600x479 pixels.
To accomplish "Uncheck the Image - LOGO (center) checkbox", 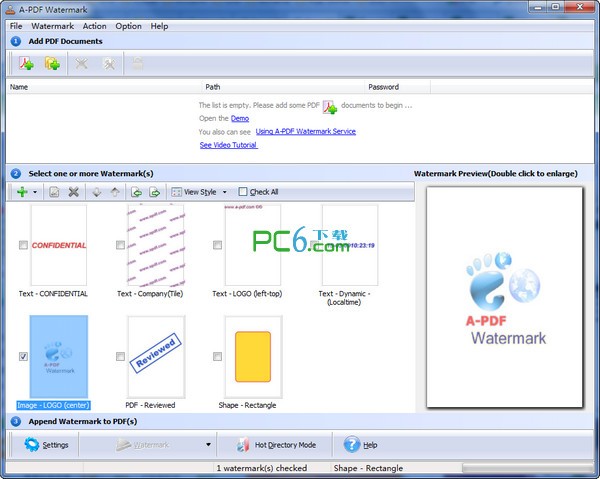I will tap(23, 357).
